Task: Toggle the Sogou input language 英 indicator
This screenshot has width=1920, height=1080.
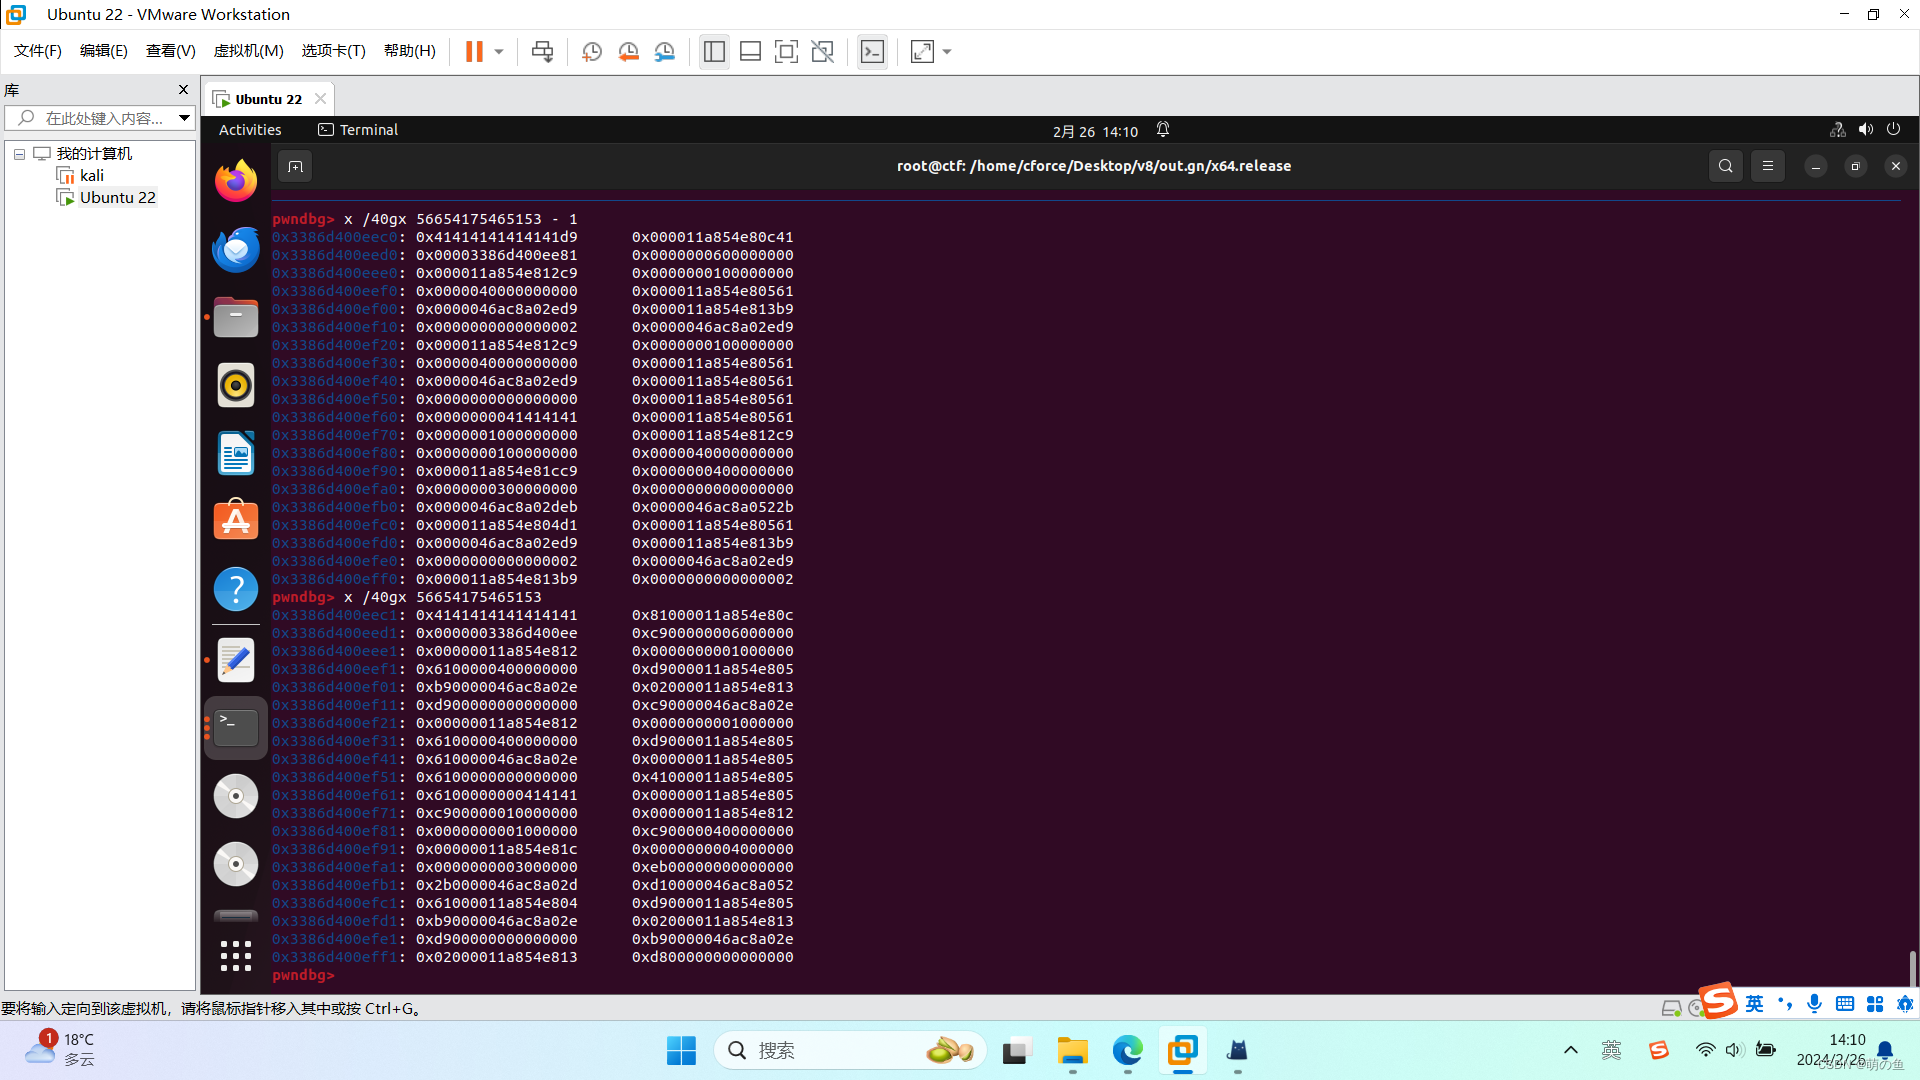Action: pyautogui.click(x=1755, y=1004)
